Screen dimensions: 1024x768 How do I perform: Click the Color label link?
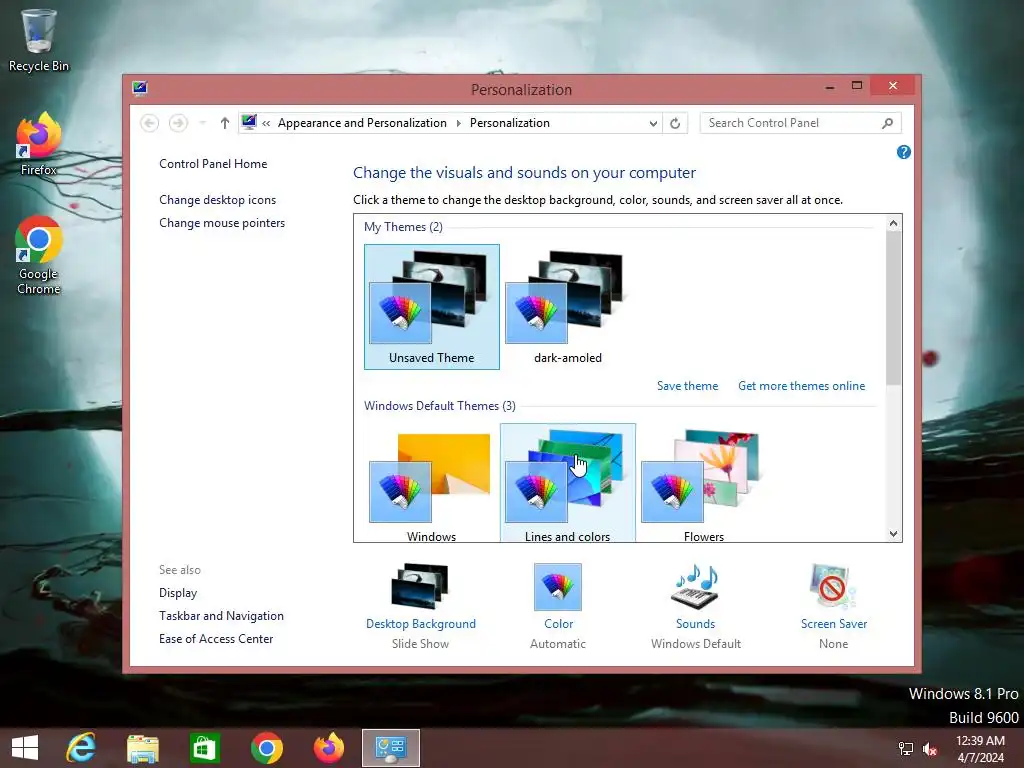[x=558, y=624]
